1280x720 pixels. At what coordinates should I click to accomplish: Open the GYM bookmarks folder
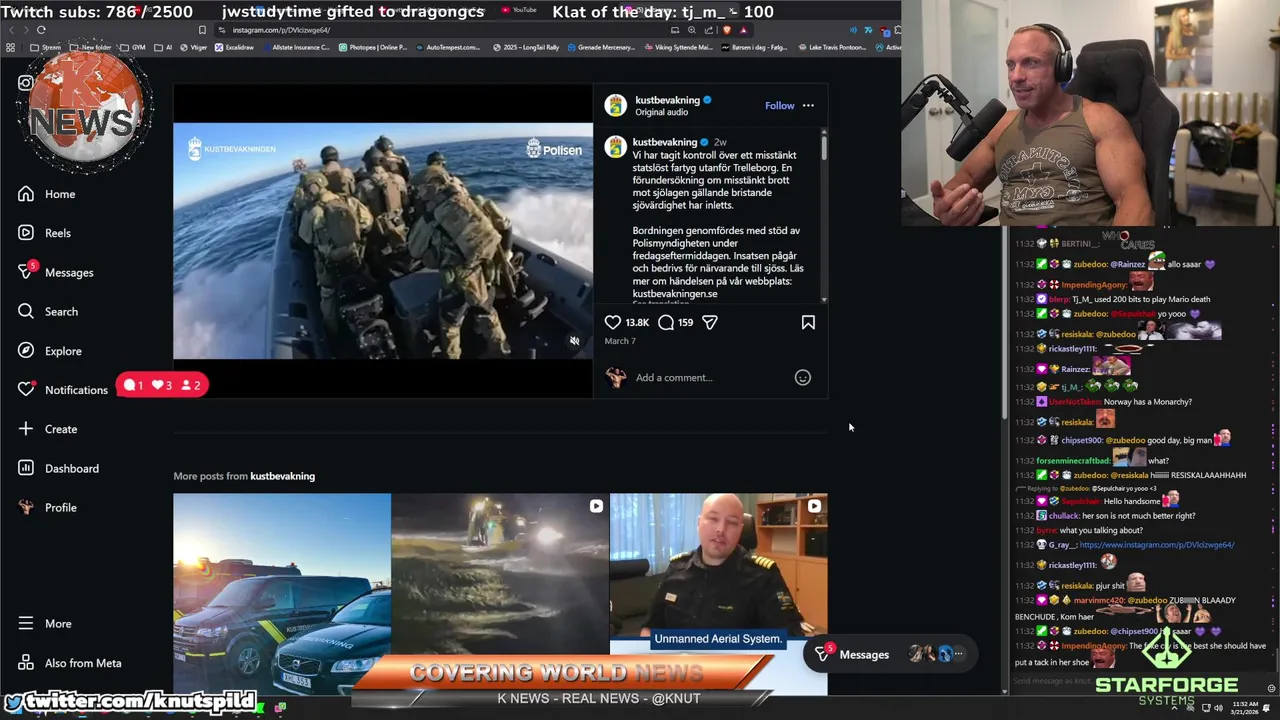133,47
